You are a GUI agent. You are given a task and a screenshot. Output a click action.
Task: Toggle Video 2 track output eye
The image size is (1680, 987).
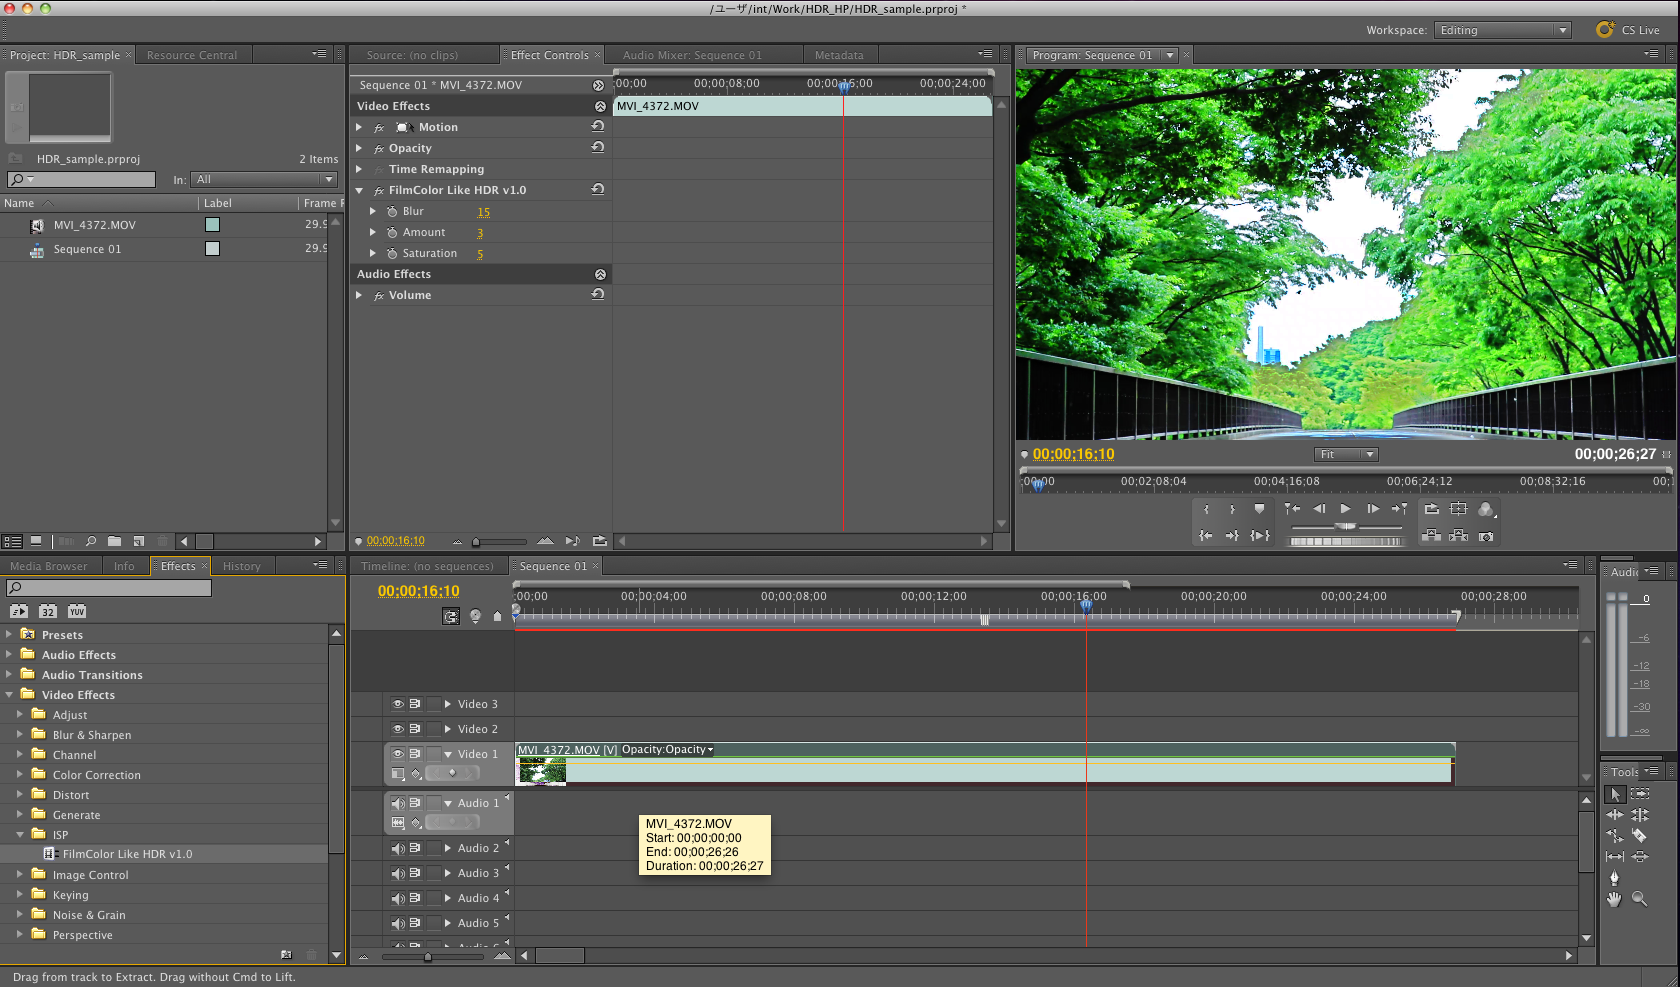coord(398,729)
